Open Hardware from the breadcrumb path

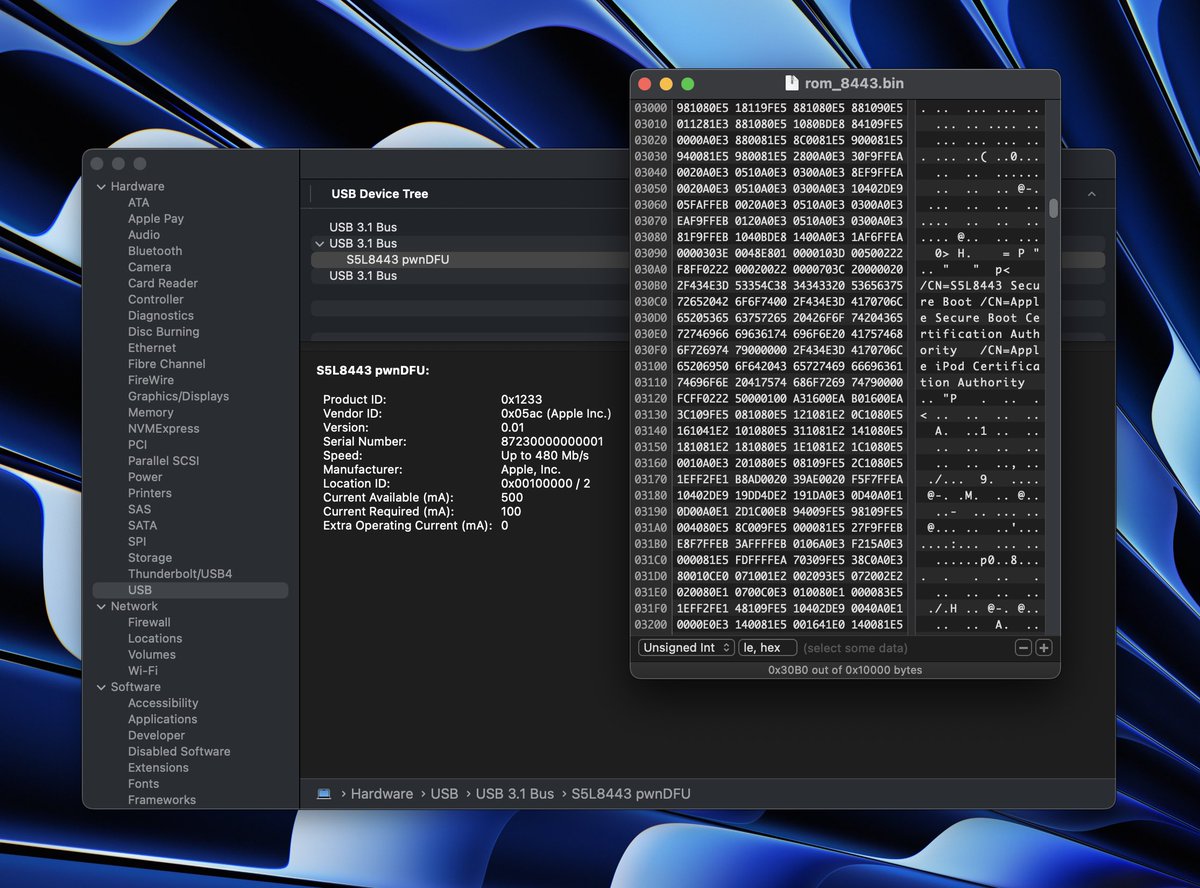tap(382, 793)
